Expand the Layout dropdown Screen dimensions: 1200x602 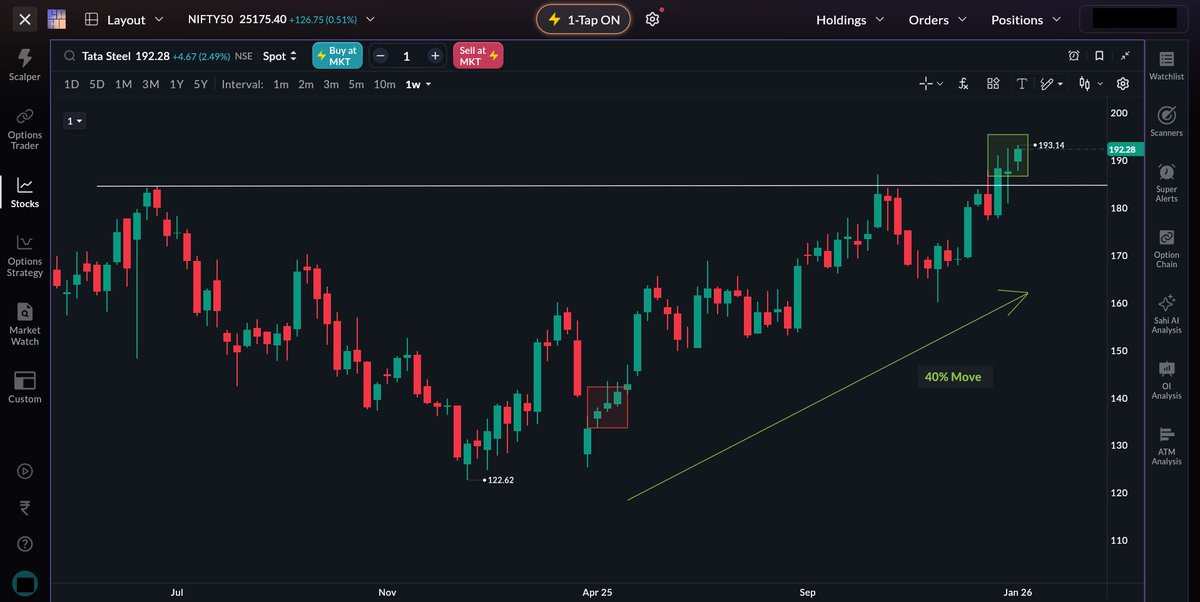tap(125, 19)
